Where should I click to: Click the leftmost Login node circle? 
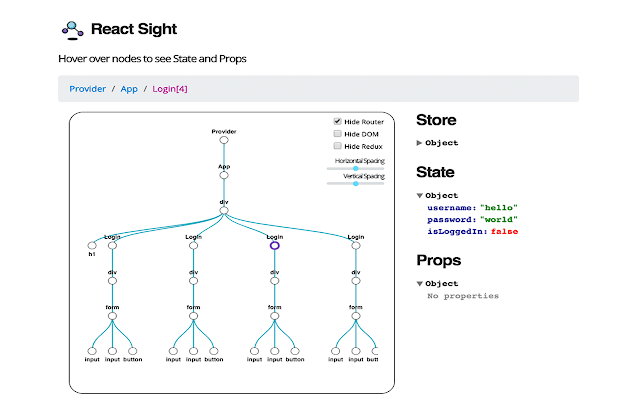point(112,243)
